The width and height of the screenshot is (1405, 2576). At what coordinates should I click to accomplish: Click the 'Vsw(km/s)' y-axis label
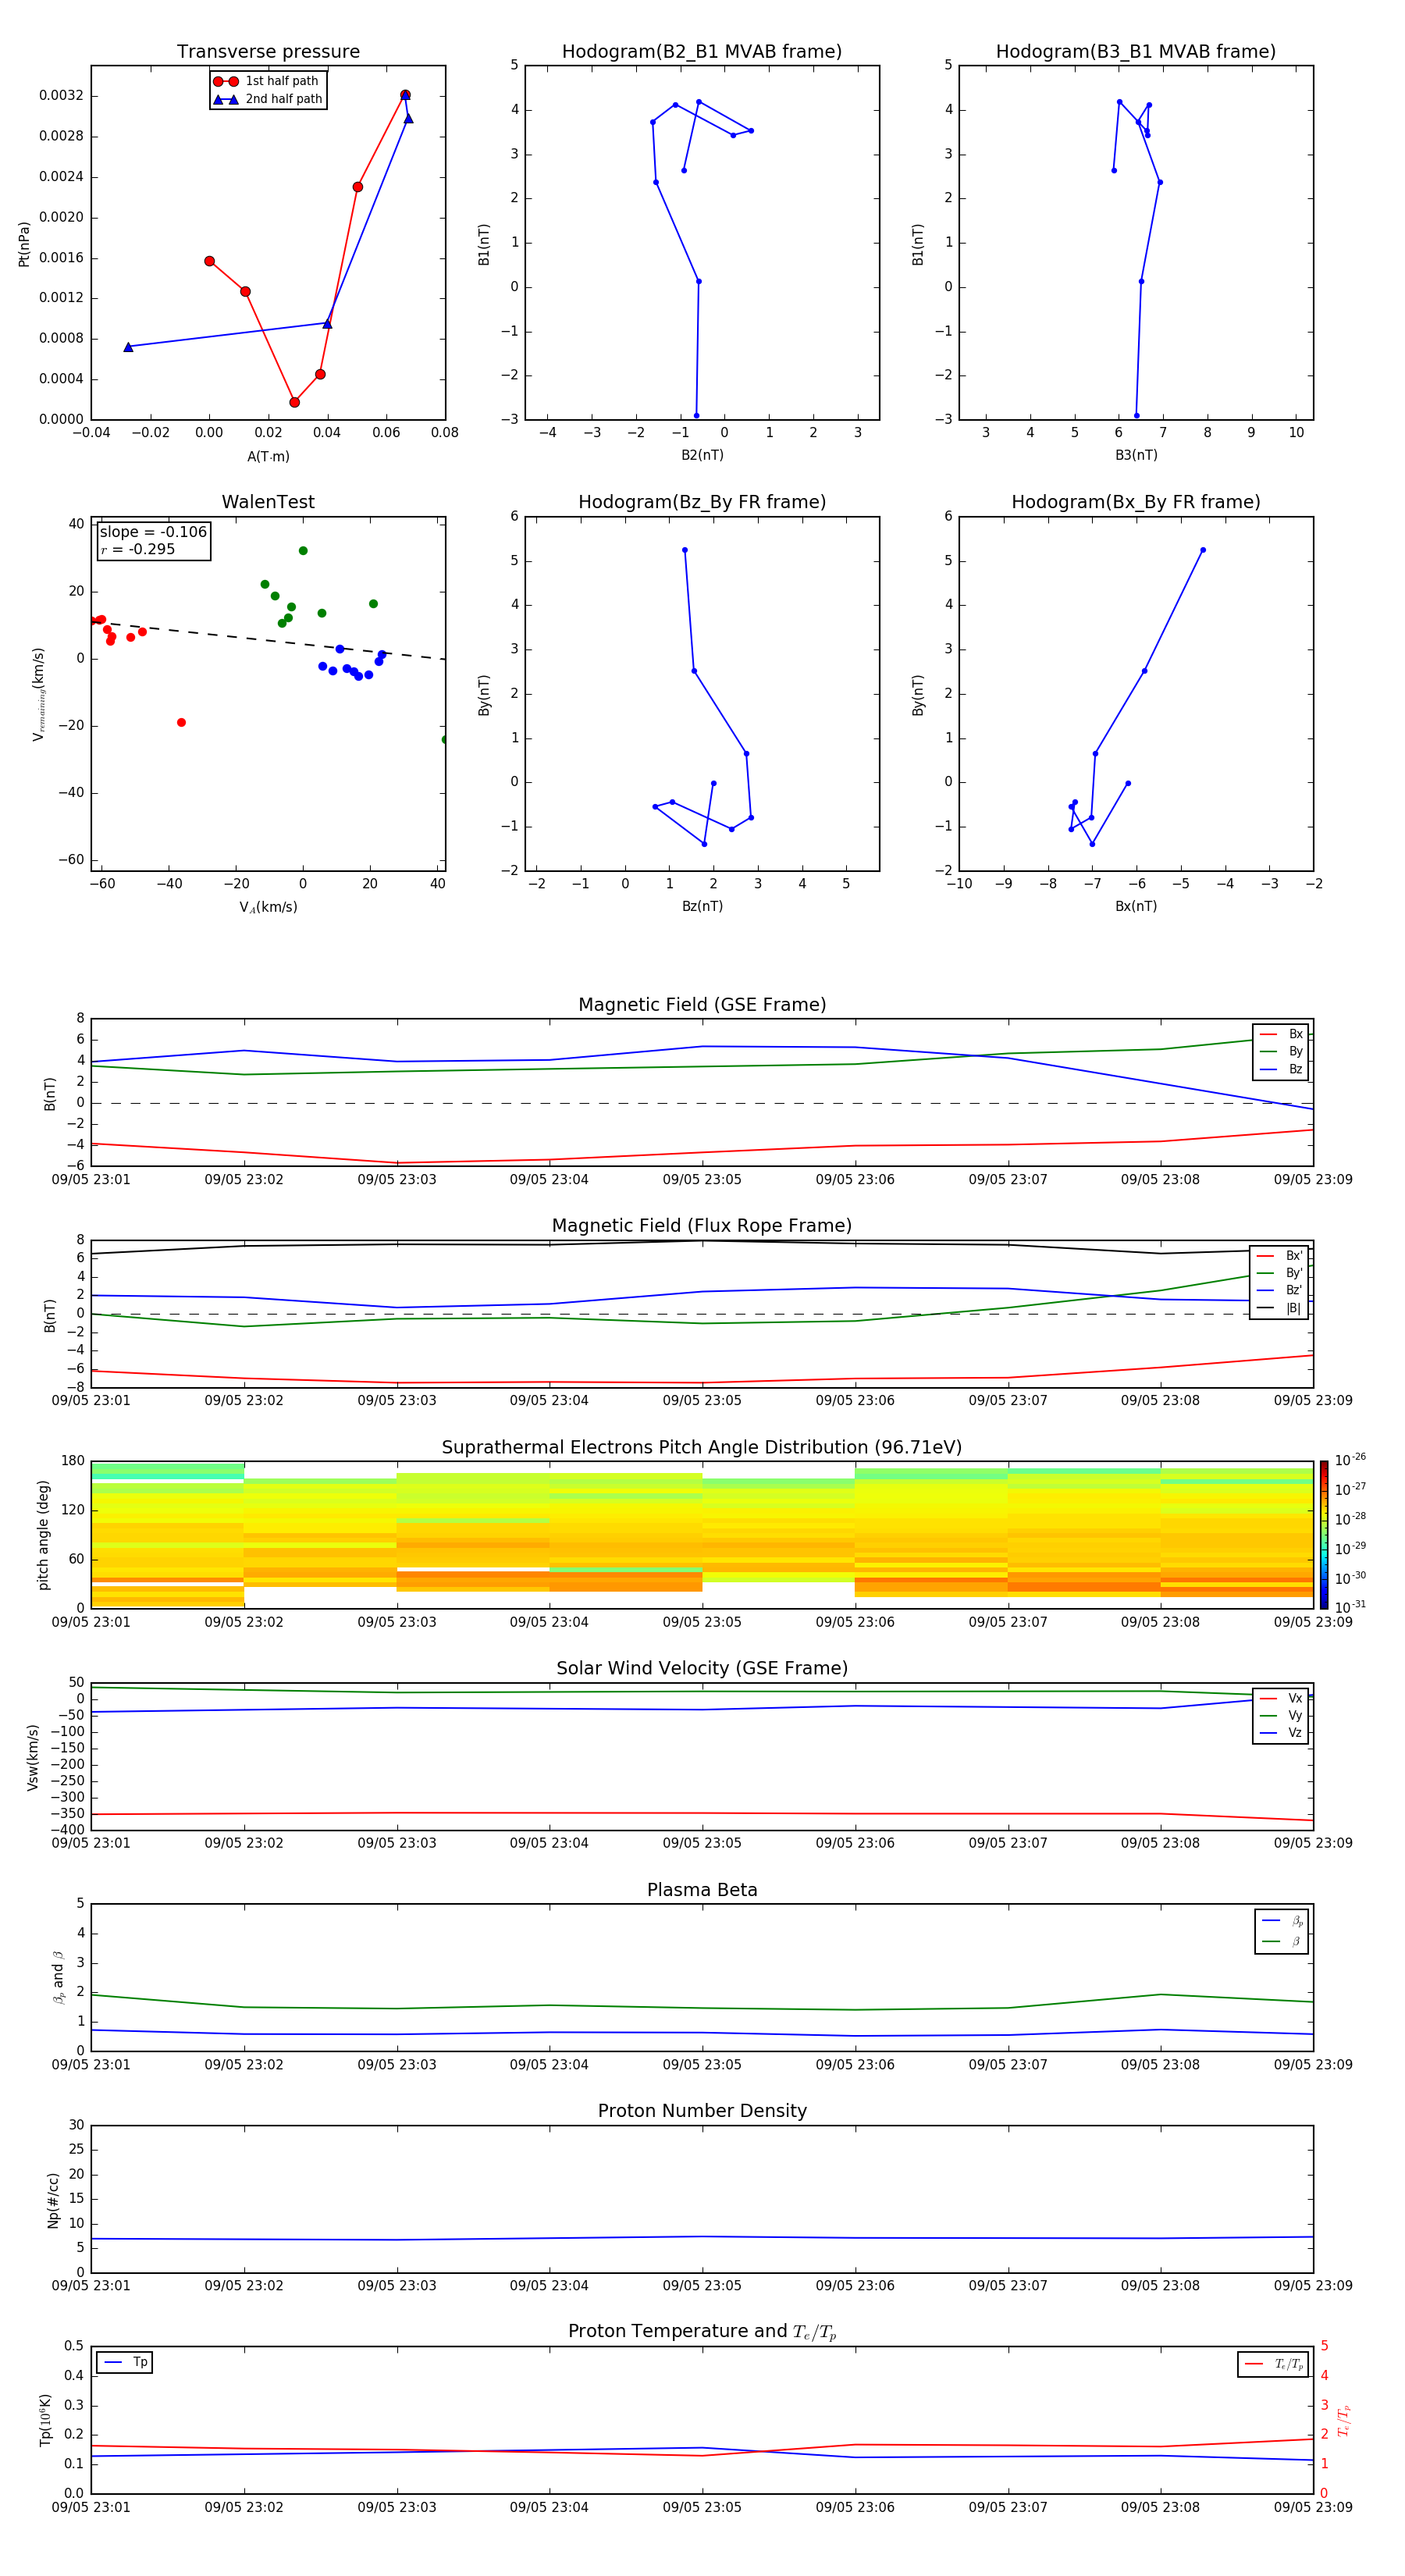(x=33, y=1757)
